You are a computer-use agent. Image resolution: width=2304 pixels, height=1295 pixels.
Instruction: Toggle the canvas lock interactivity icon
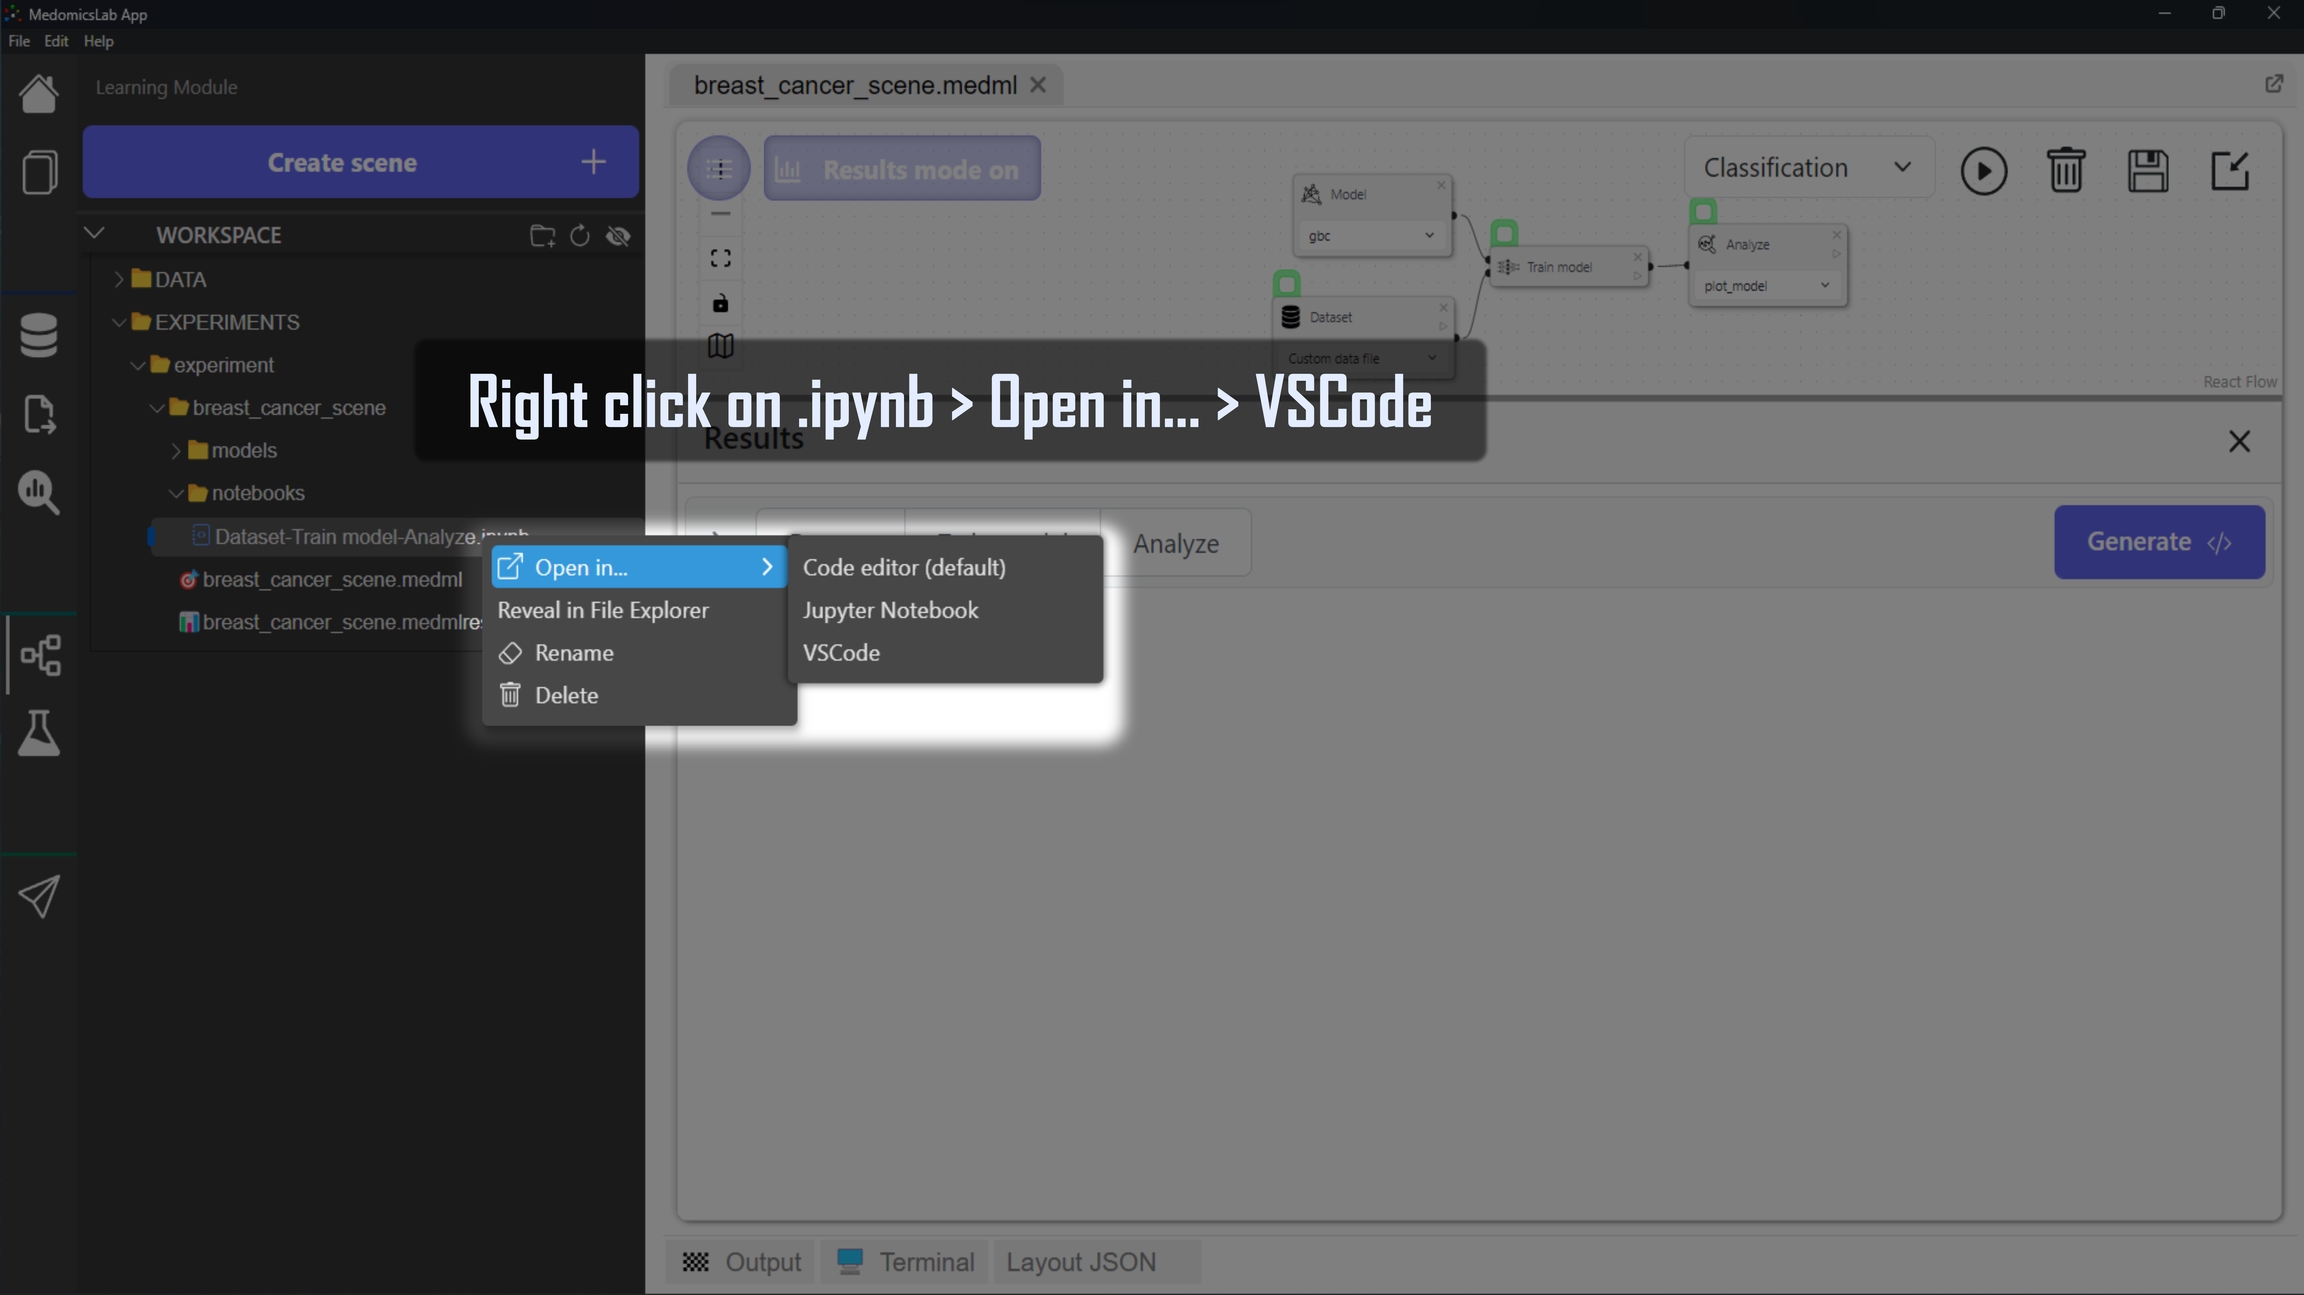720,303
